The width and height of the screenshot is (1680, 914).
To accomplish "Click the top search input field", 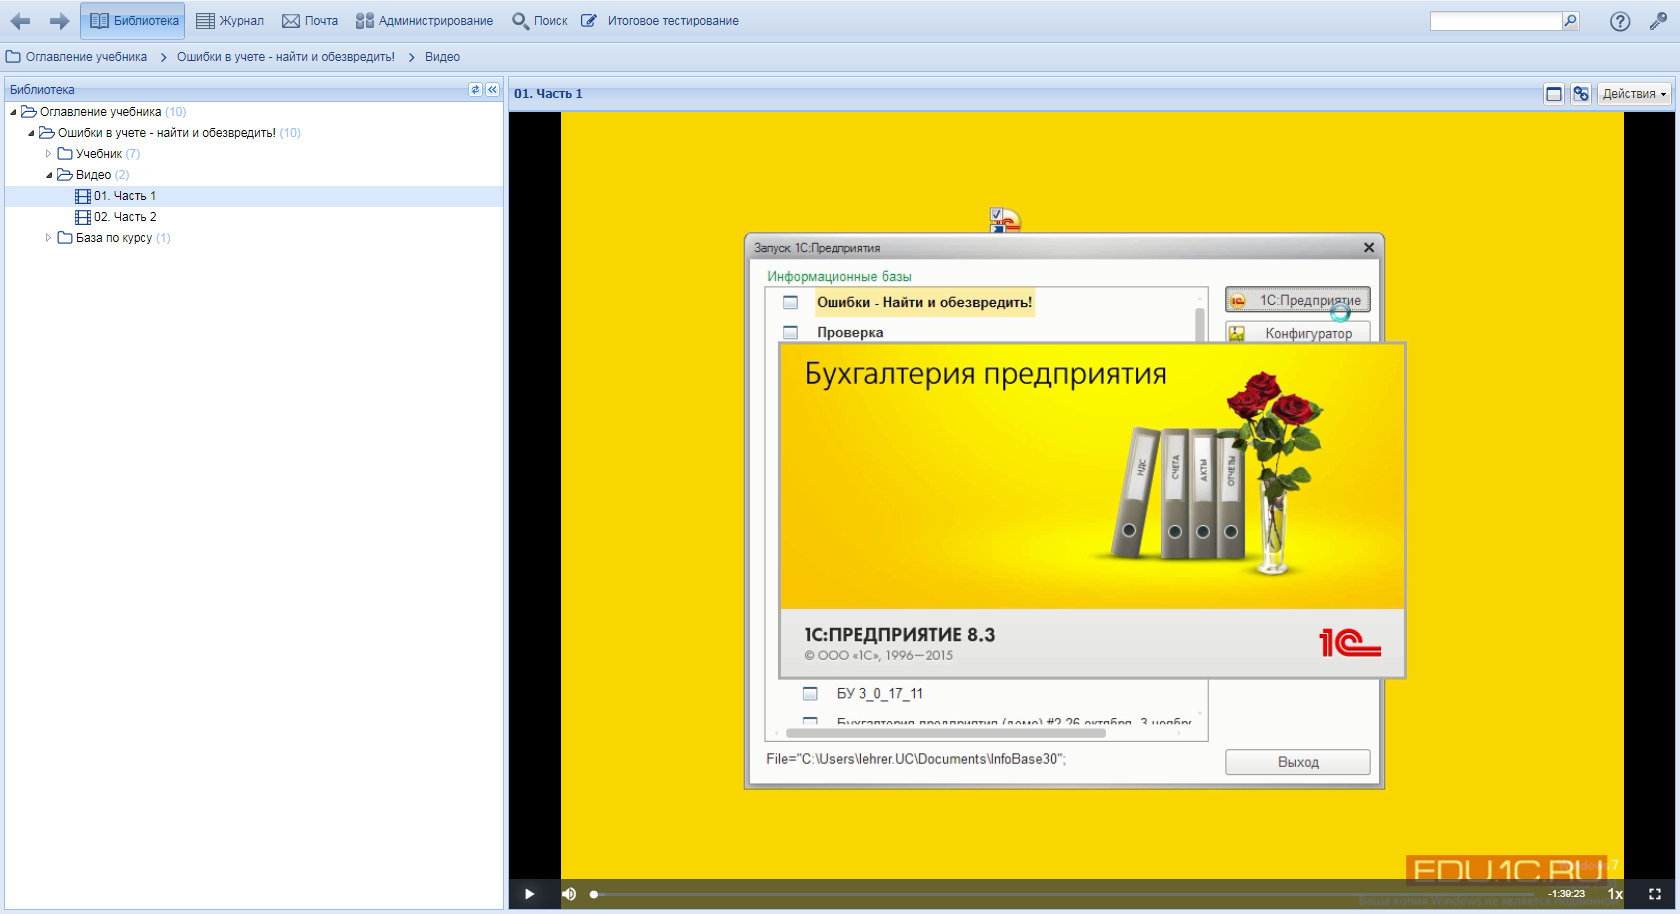I will pyautogui.click(x=1496, y=21).
